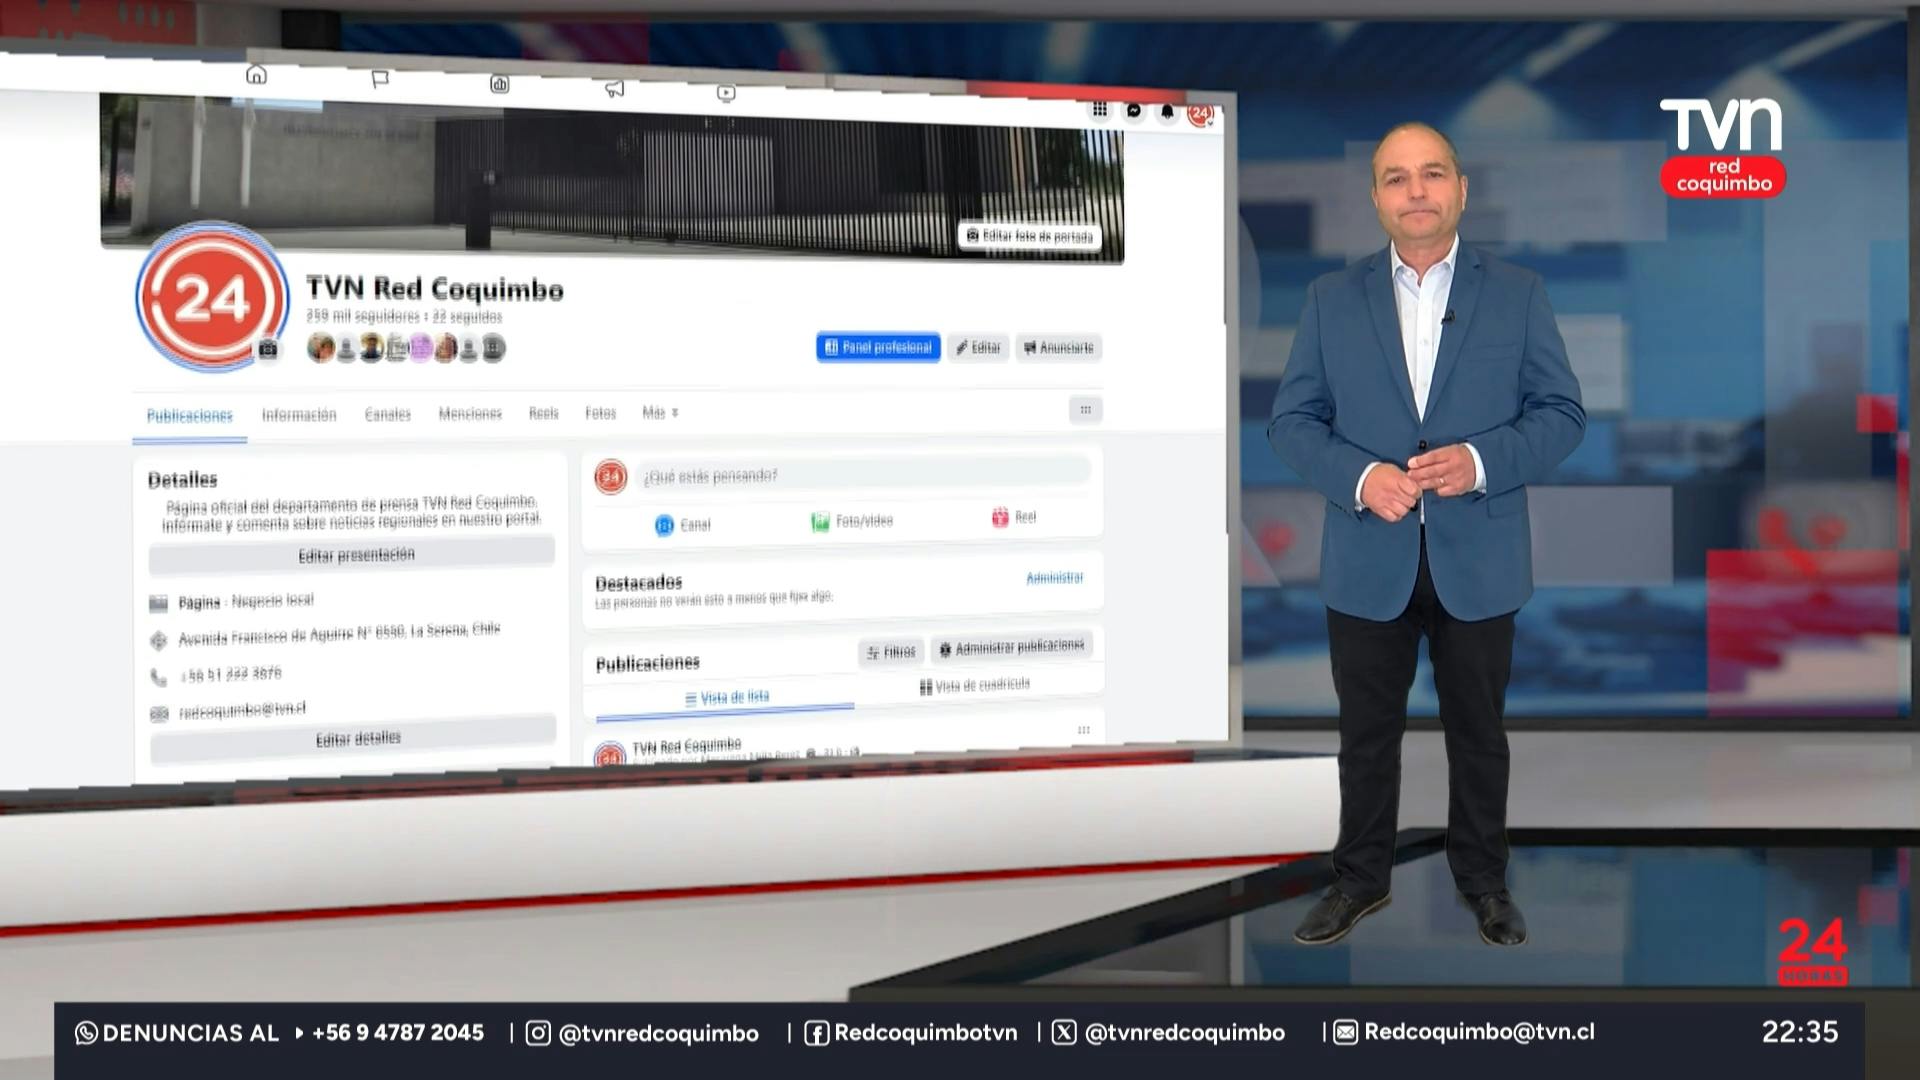Click the first follower avatar in the row
This screenshot has height=1080, width=1920.
point(320,348)
